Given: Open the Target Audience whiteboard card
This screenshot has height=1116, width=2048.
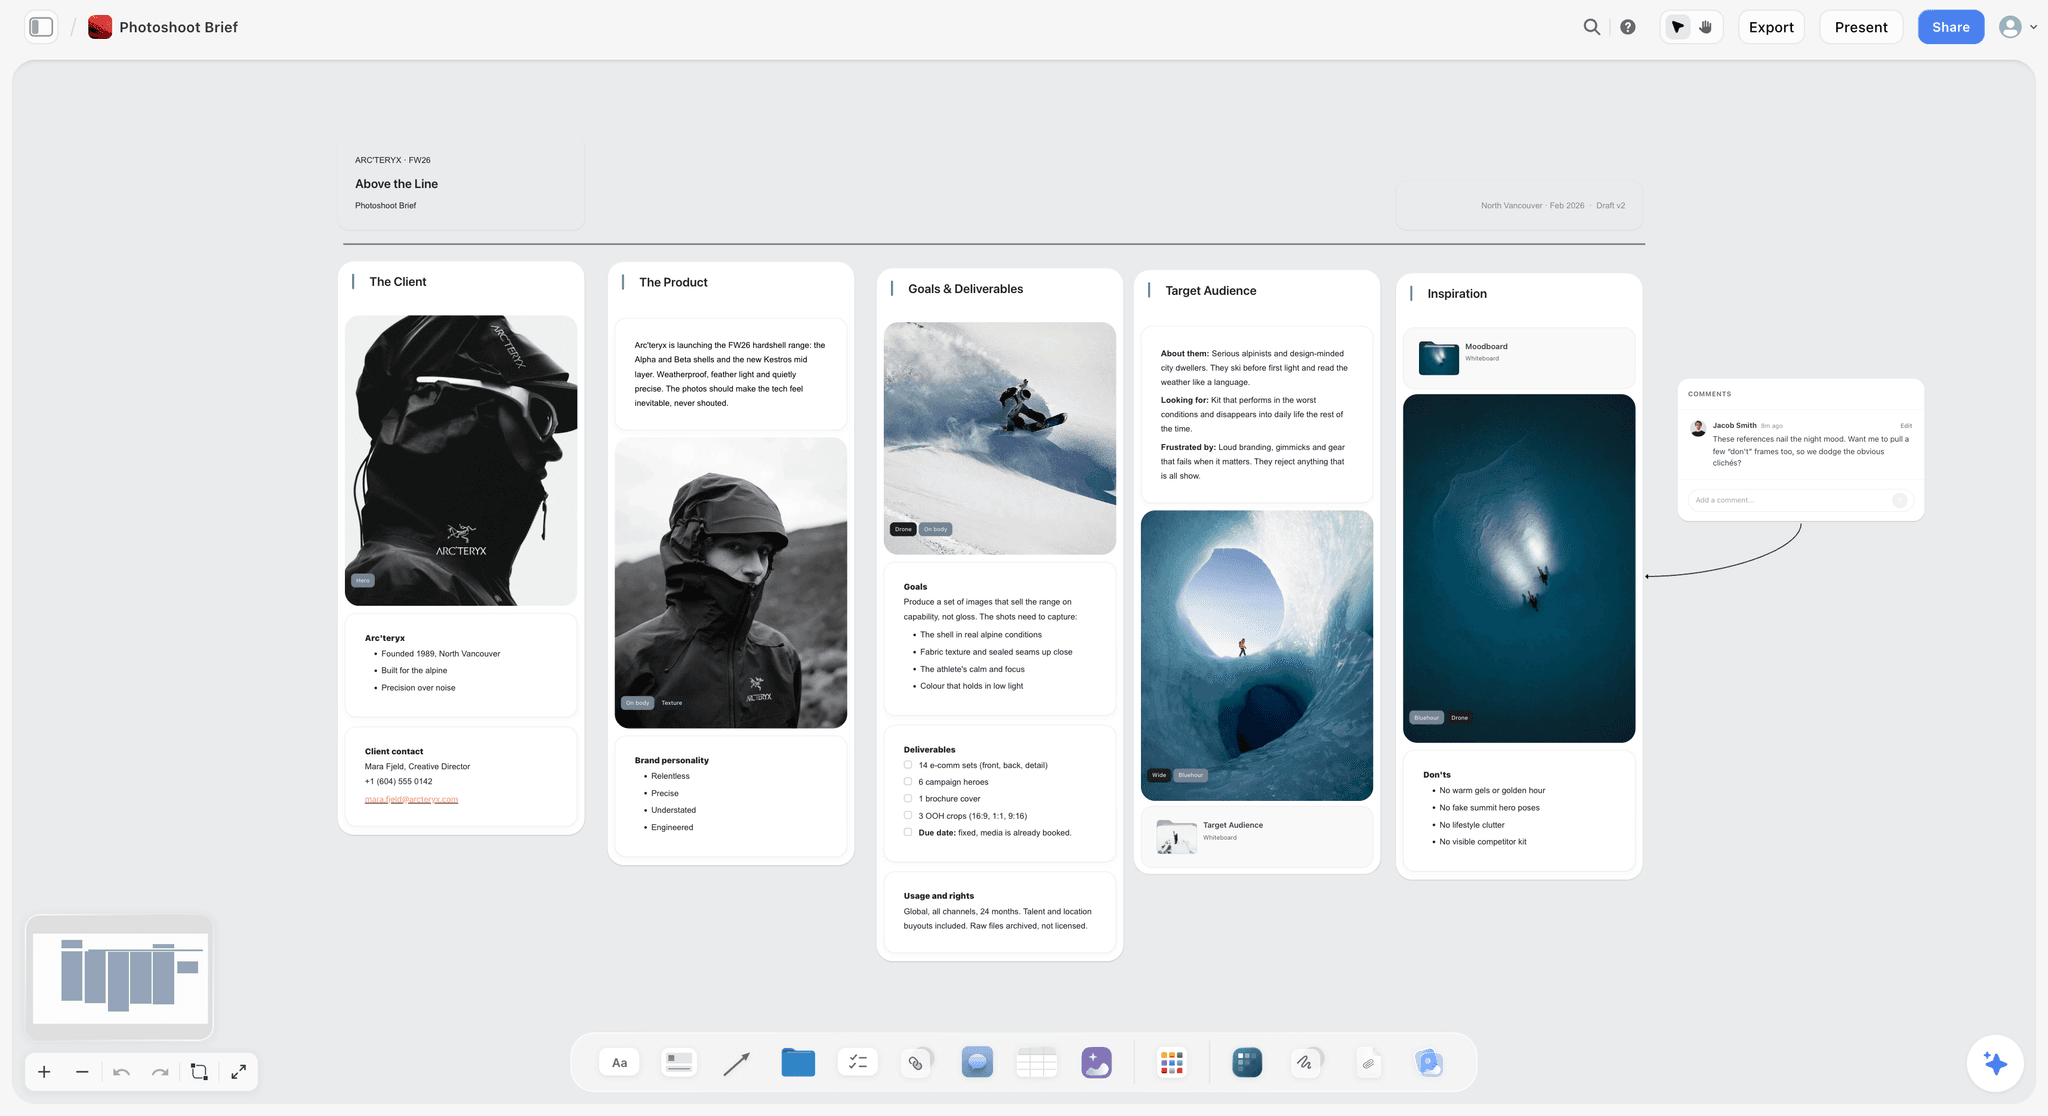Looking at the screenshot, I should pyautogui.click(x=1257, y=836).
